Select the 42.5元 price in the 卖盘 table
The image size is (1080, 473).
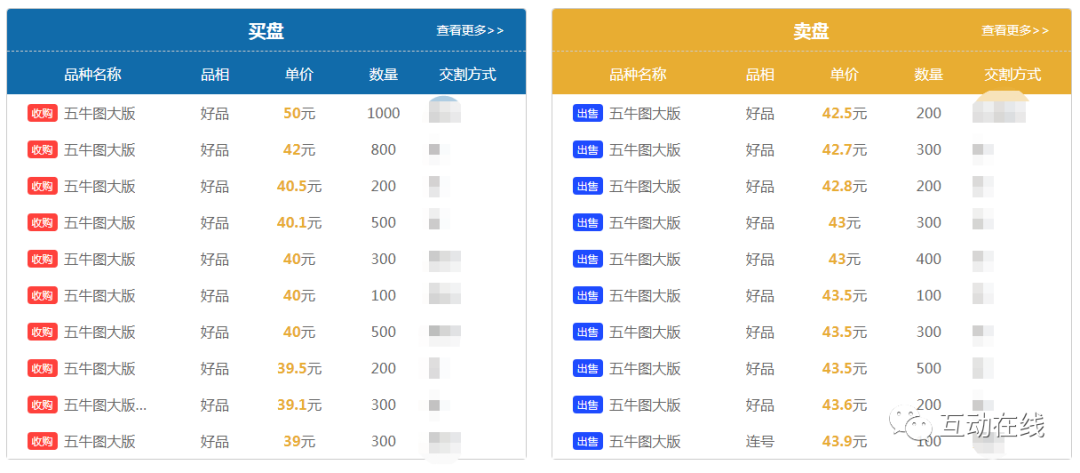pyautogui.click(x=844, y=113)
